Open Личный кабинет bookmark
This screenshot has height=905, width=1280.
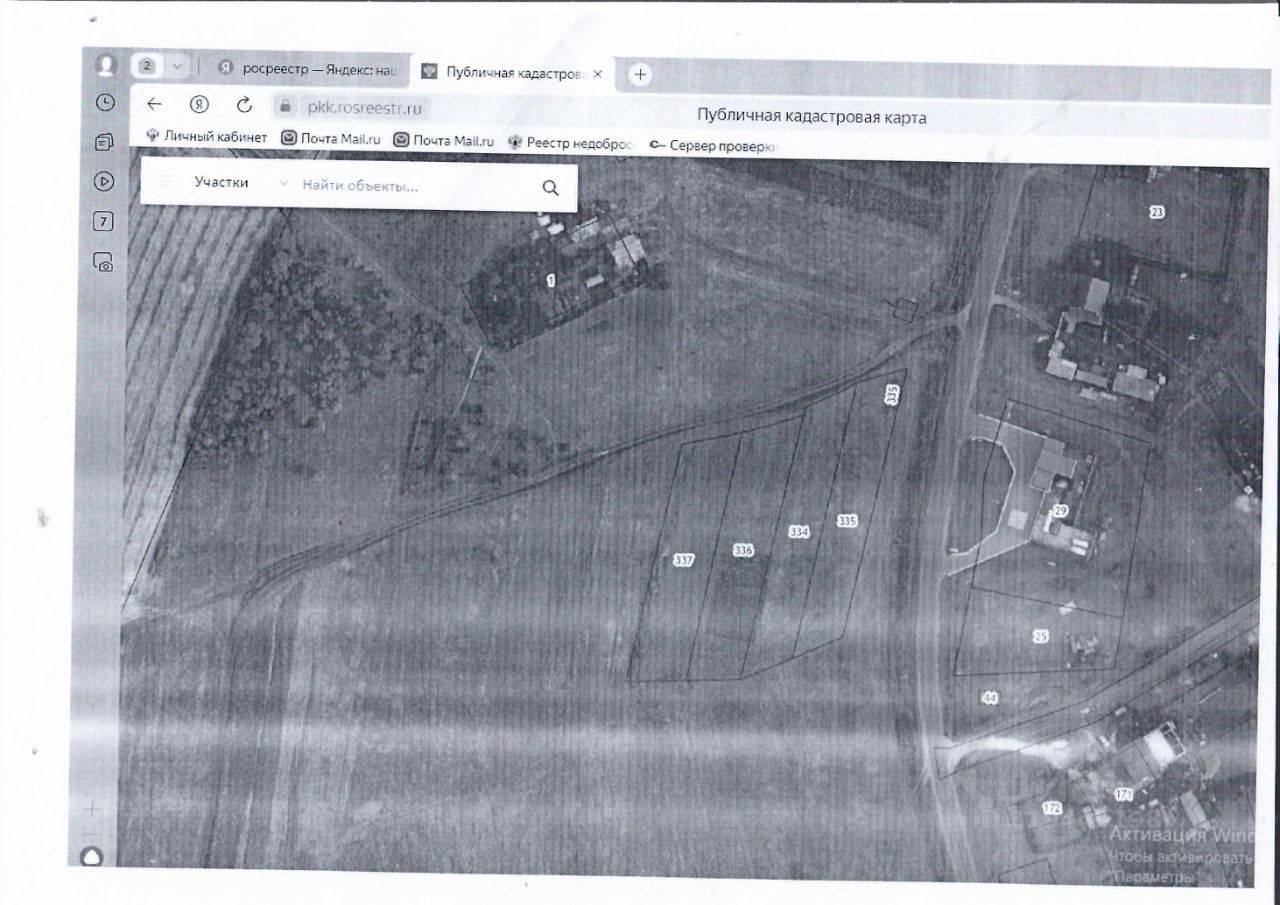tap(207, 137)
